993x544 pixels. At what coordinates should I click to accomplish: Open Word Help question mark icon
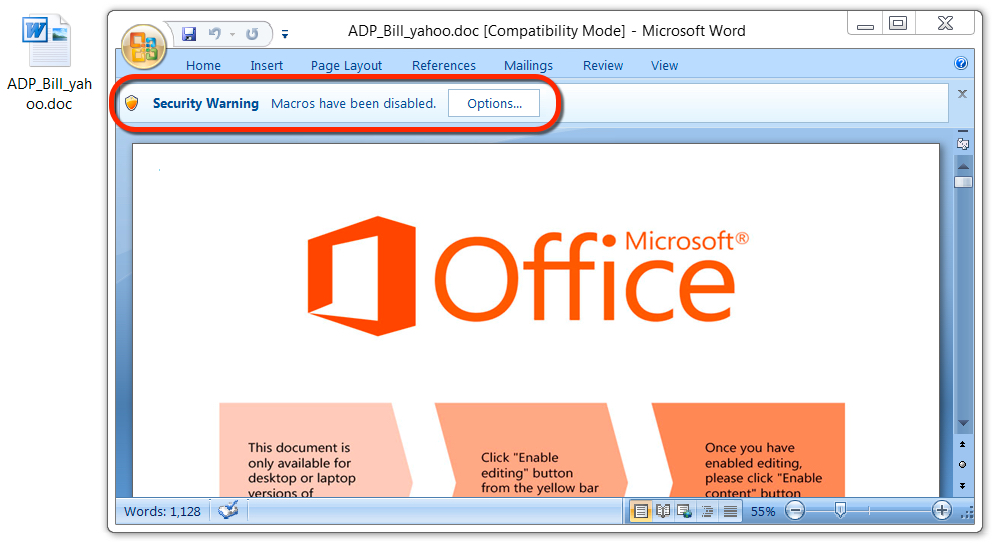(961, 63)
